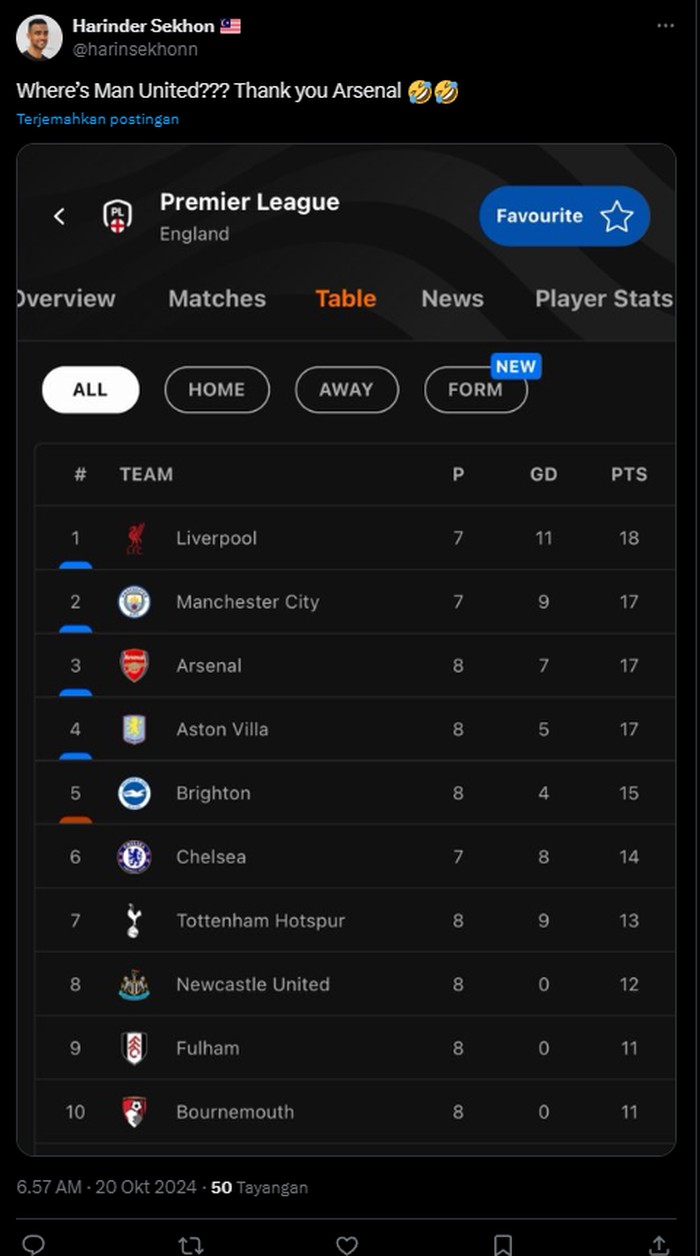Select the FORM table filter

[475, 390]
